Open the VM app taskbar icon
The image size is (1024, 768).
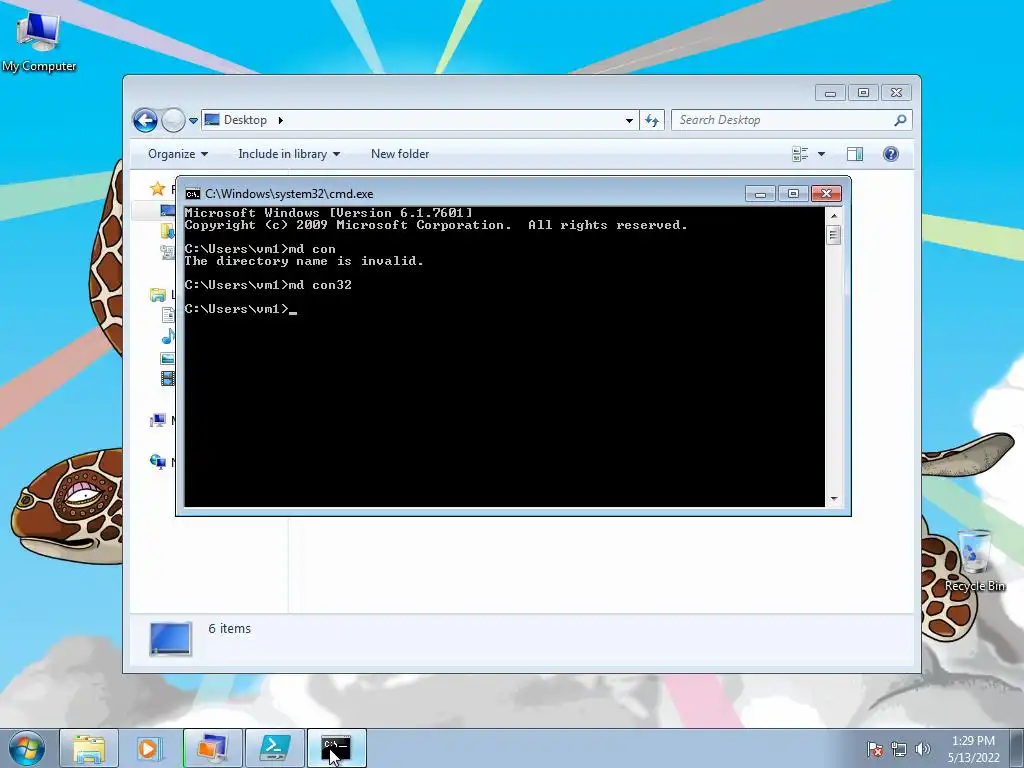pos(212,748)
